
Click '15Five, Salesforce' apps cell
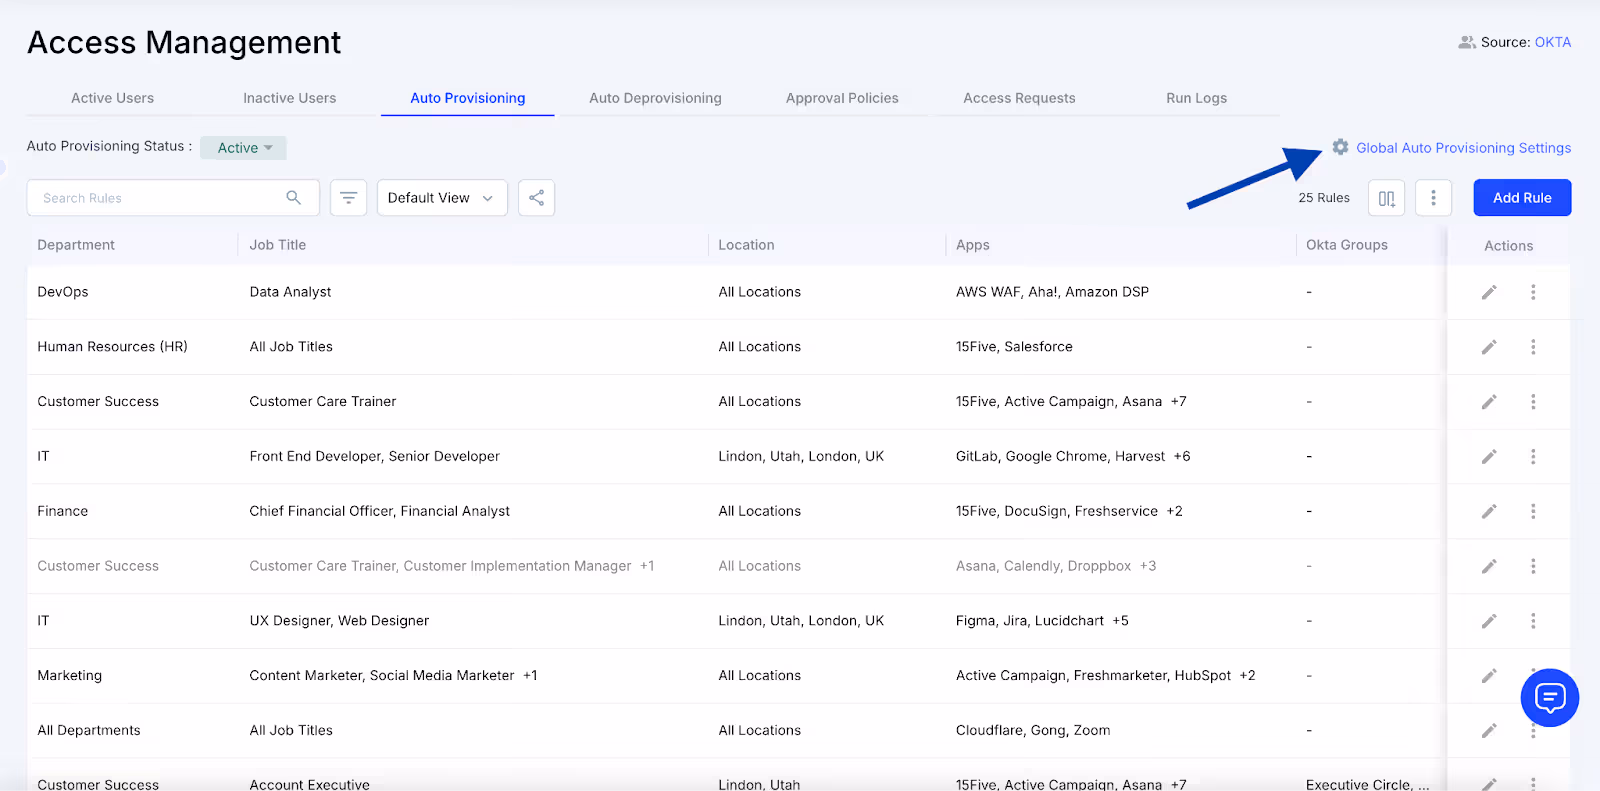(1014, 347)
